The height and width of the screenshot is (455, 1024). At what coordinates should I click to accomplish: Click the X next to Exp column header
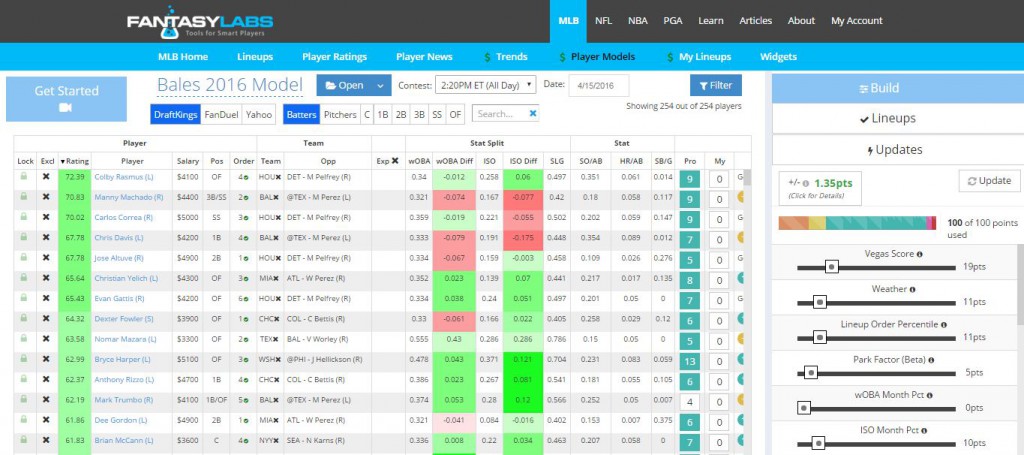(x=395, y=161)
